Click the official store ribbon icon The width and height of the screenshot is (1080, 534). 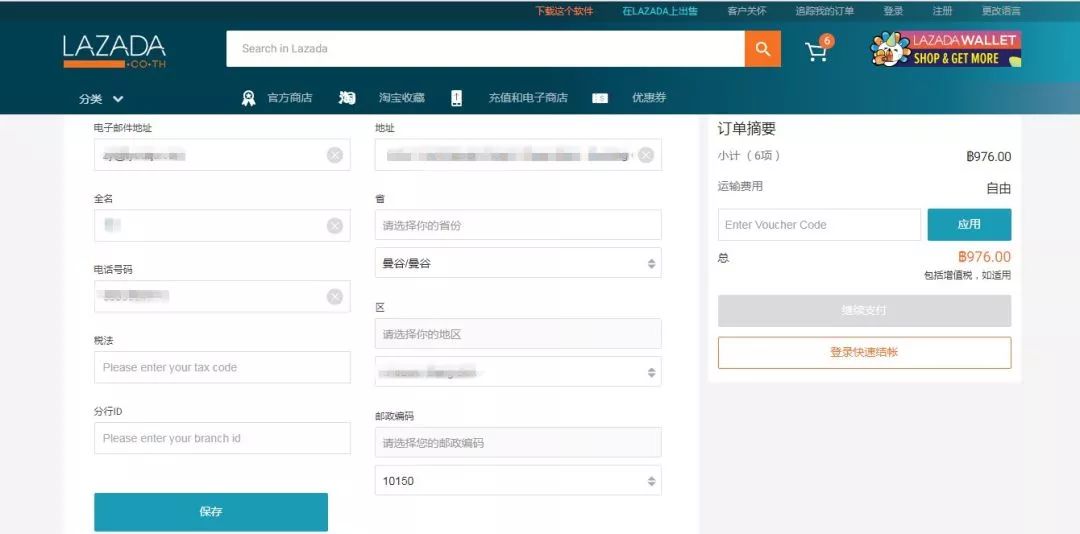tap(249, 98)
